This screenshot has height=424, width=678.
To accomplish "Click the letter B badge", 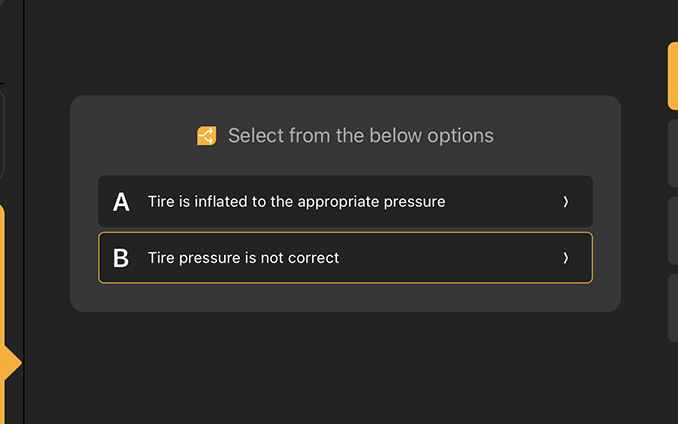I will [x=121, y=258].
